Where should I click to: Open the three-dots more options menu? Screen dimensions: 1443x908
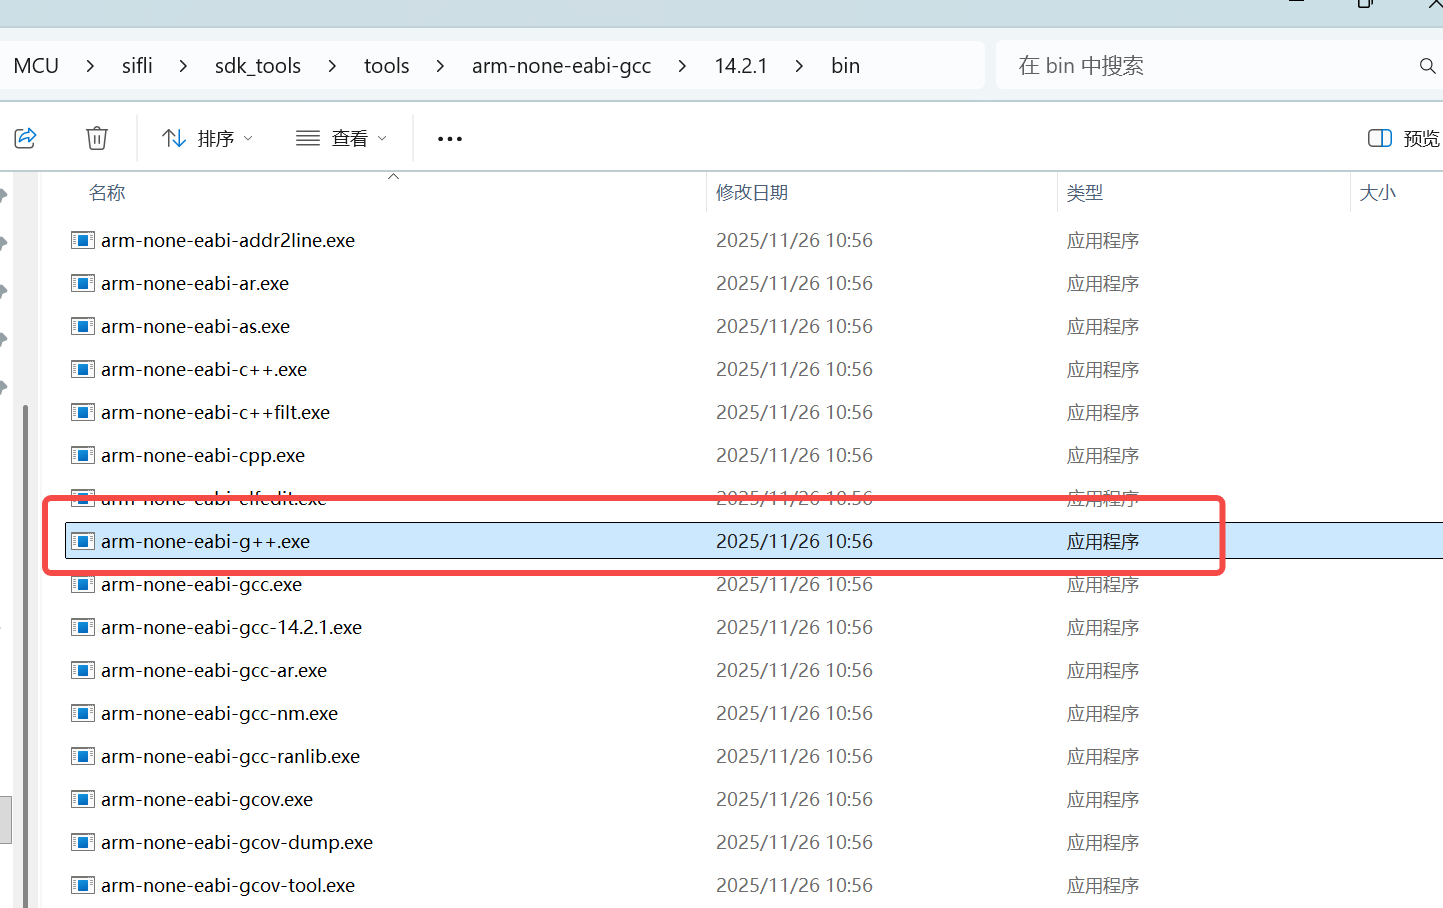[x=450, y=139]
